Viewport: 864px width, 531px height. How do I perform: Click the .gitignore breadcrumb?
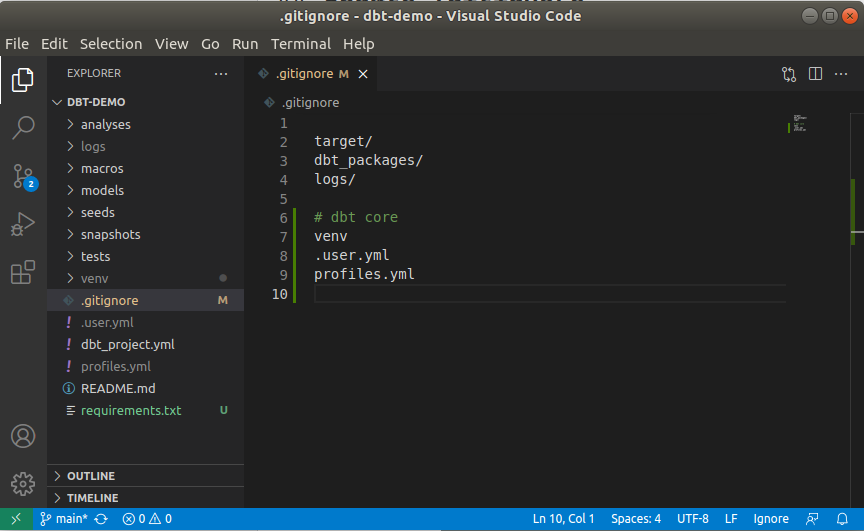click(310, 102)
